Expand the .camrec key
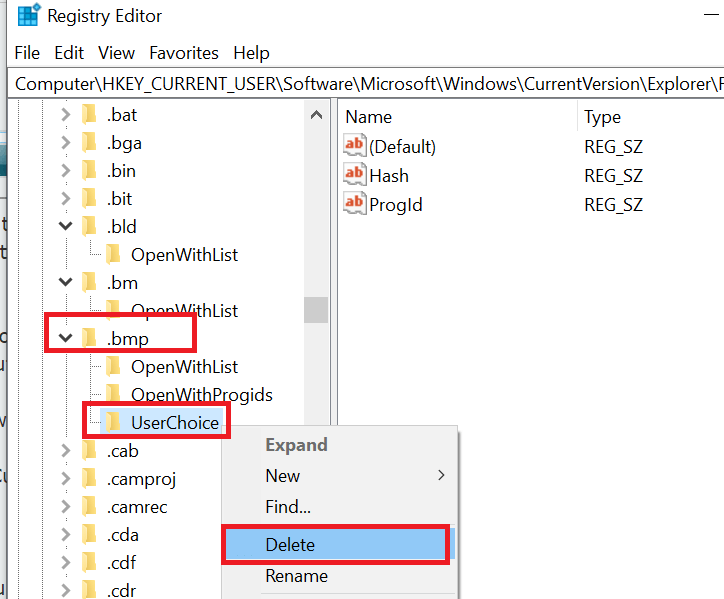 66,507
